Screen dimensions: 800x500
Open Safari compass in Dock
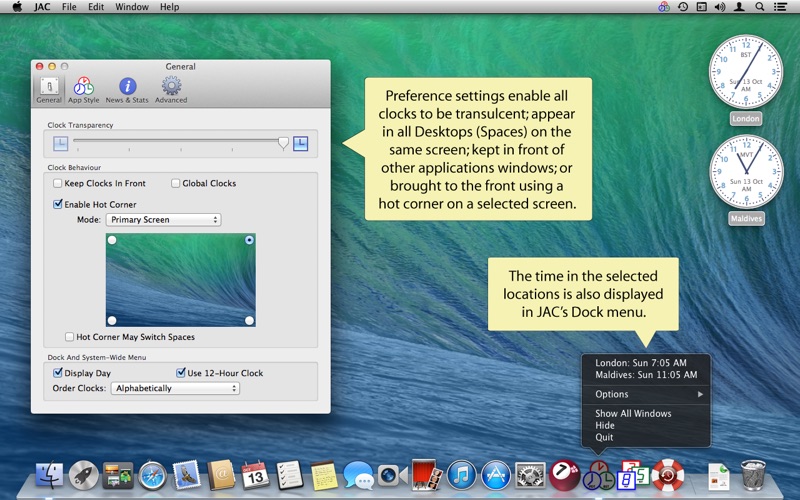152,476
